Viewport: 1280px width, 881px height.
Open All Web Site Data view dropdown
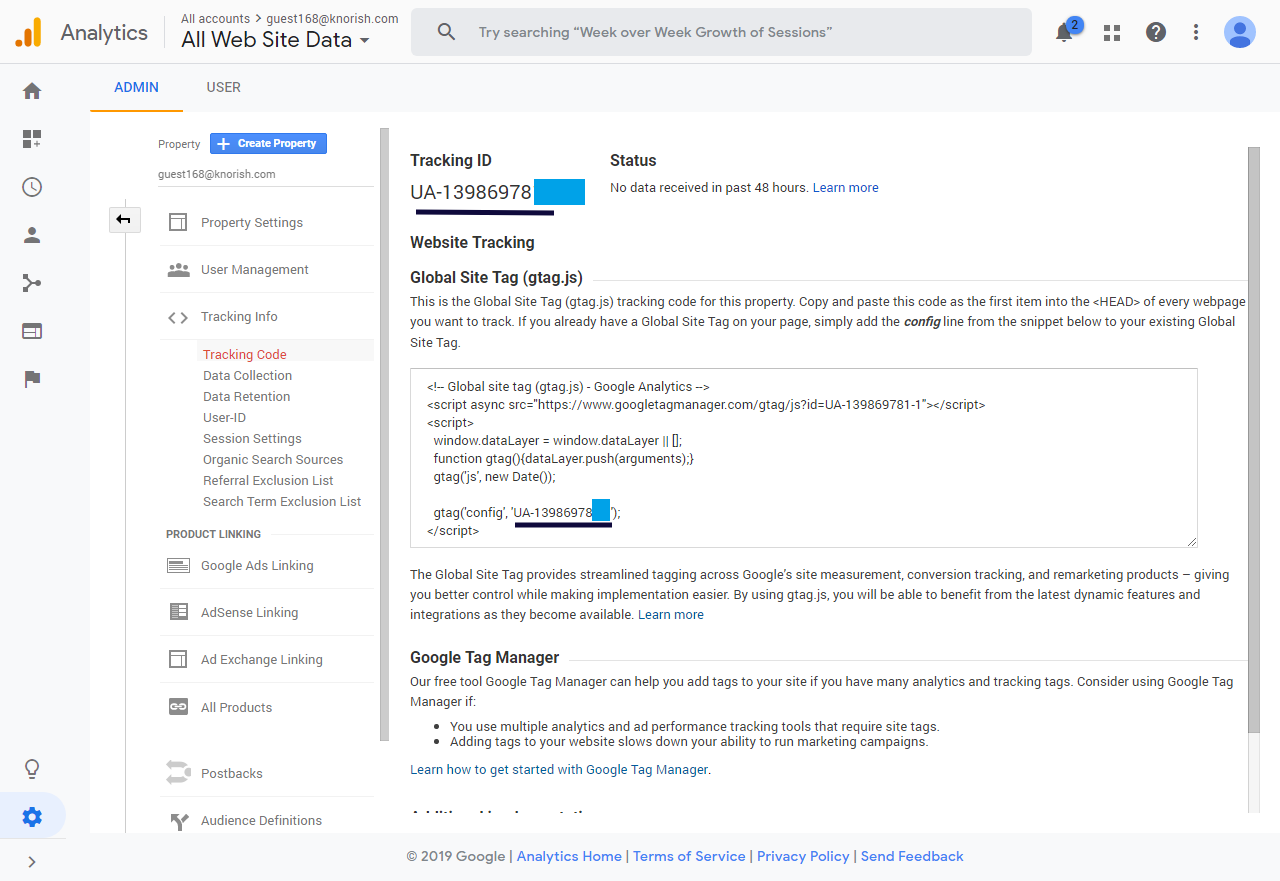point(275,40)
